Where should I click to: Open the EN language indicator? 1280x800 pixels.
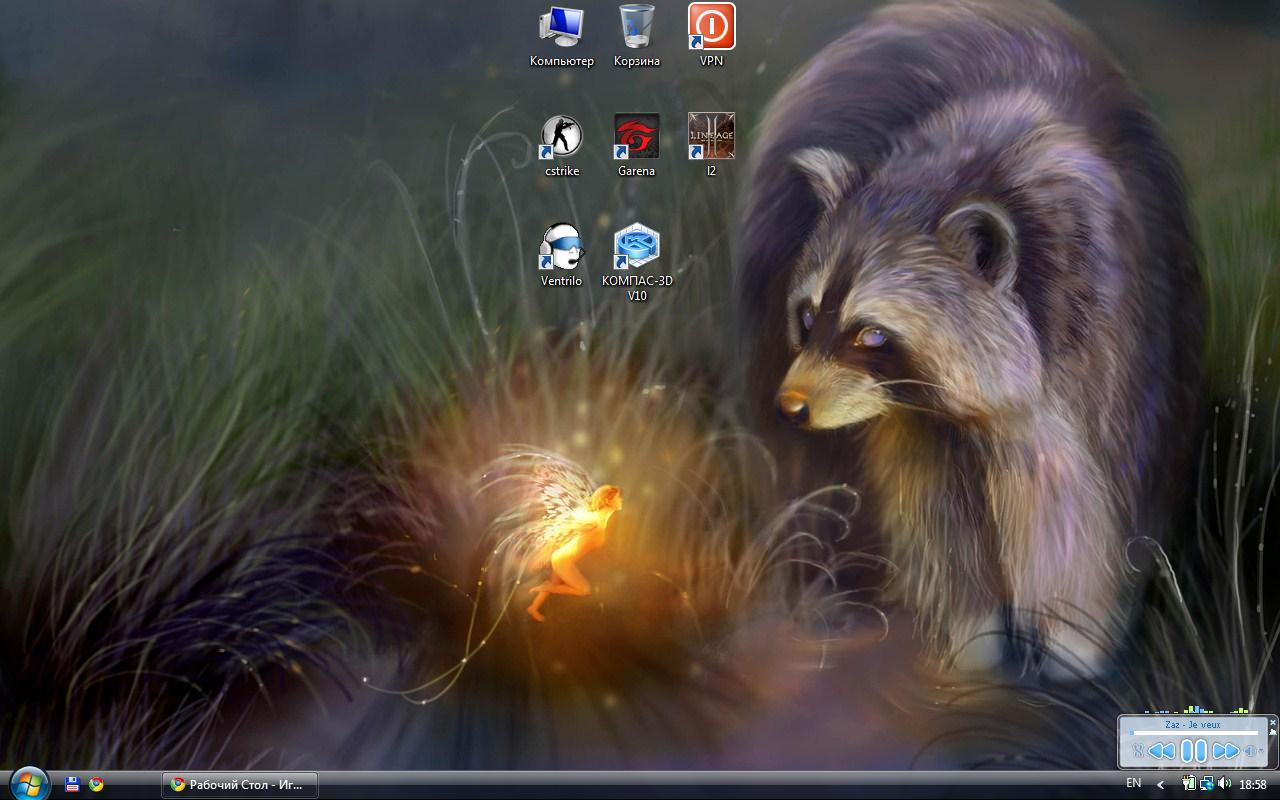coord(1134,783)
